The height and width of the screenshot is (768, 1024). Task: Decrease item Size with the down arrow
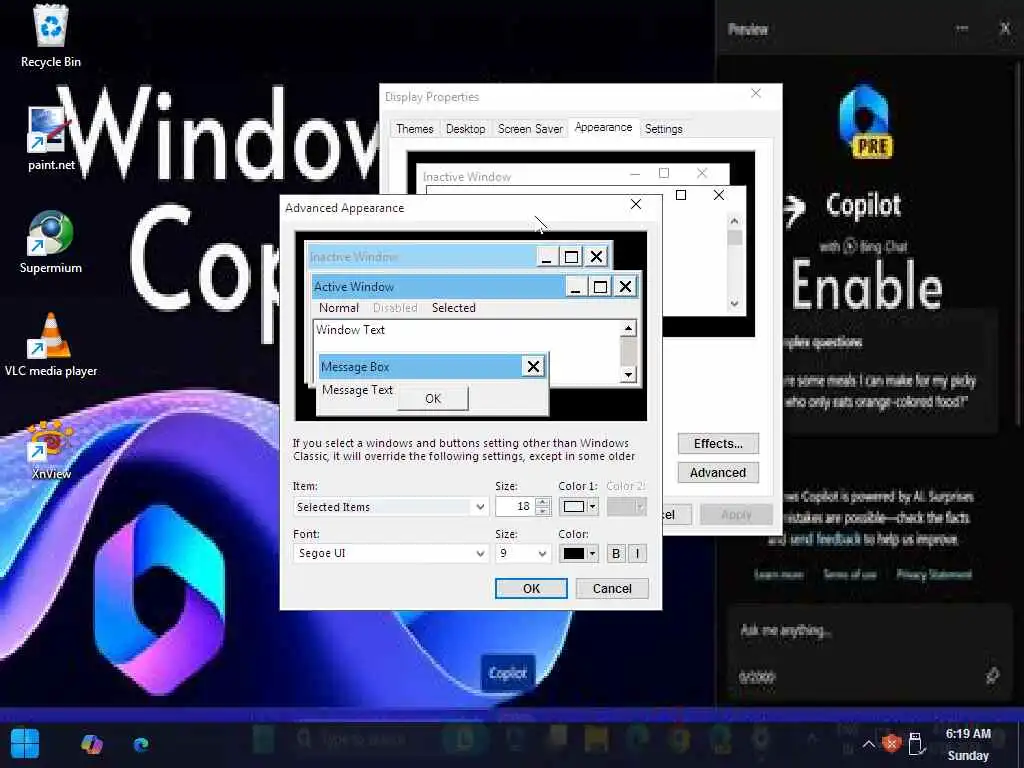pos(543,511)
